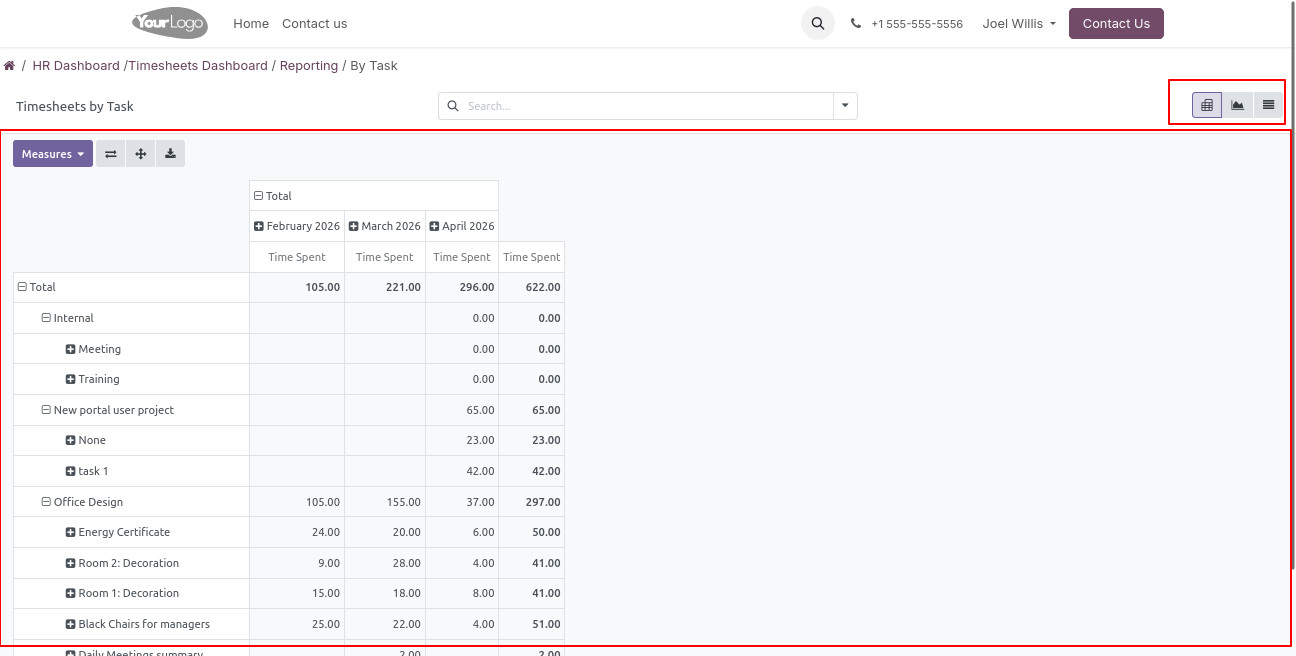The width and height of the screenshot is (1296, 656).
Task: Switch to graph view icon
Action: pos(1238,105)
